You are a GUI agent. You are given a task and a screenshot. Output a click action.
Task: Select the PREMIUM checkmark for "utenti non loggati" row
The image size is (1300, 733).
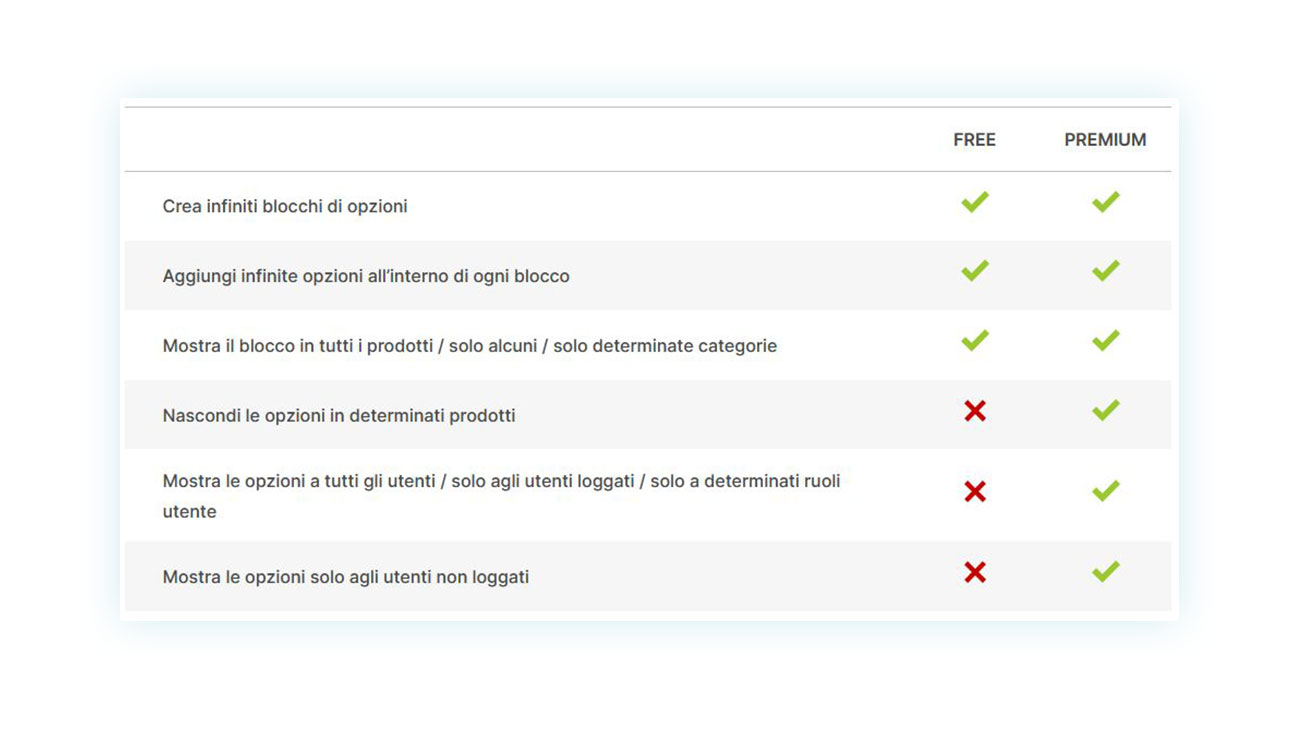coord(1105,572)
